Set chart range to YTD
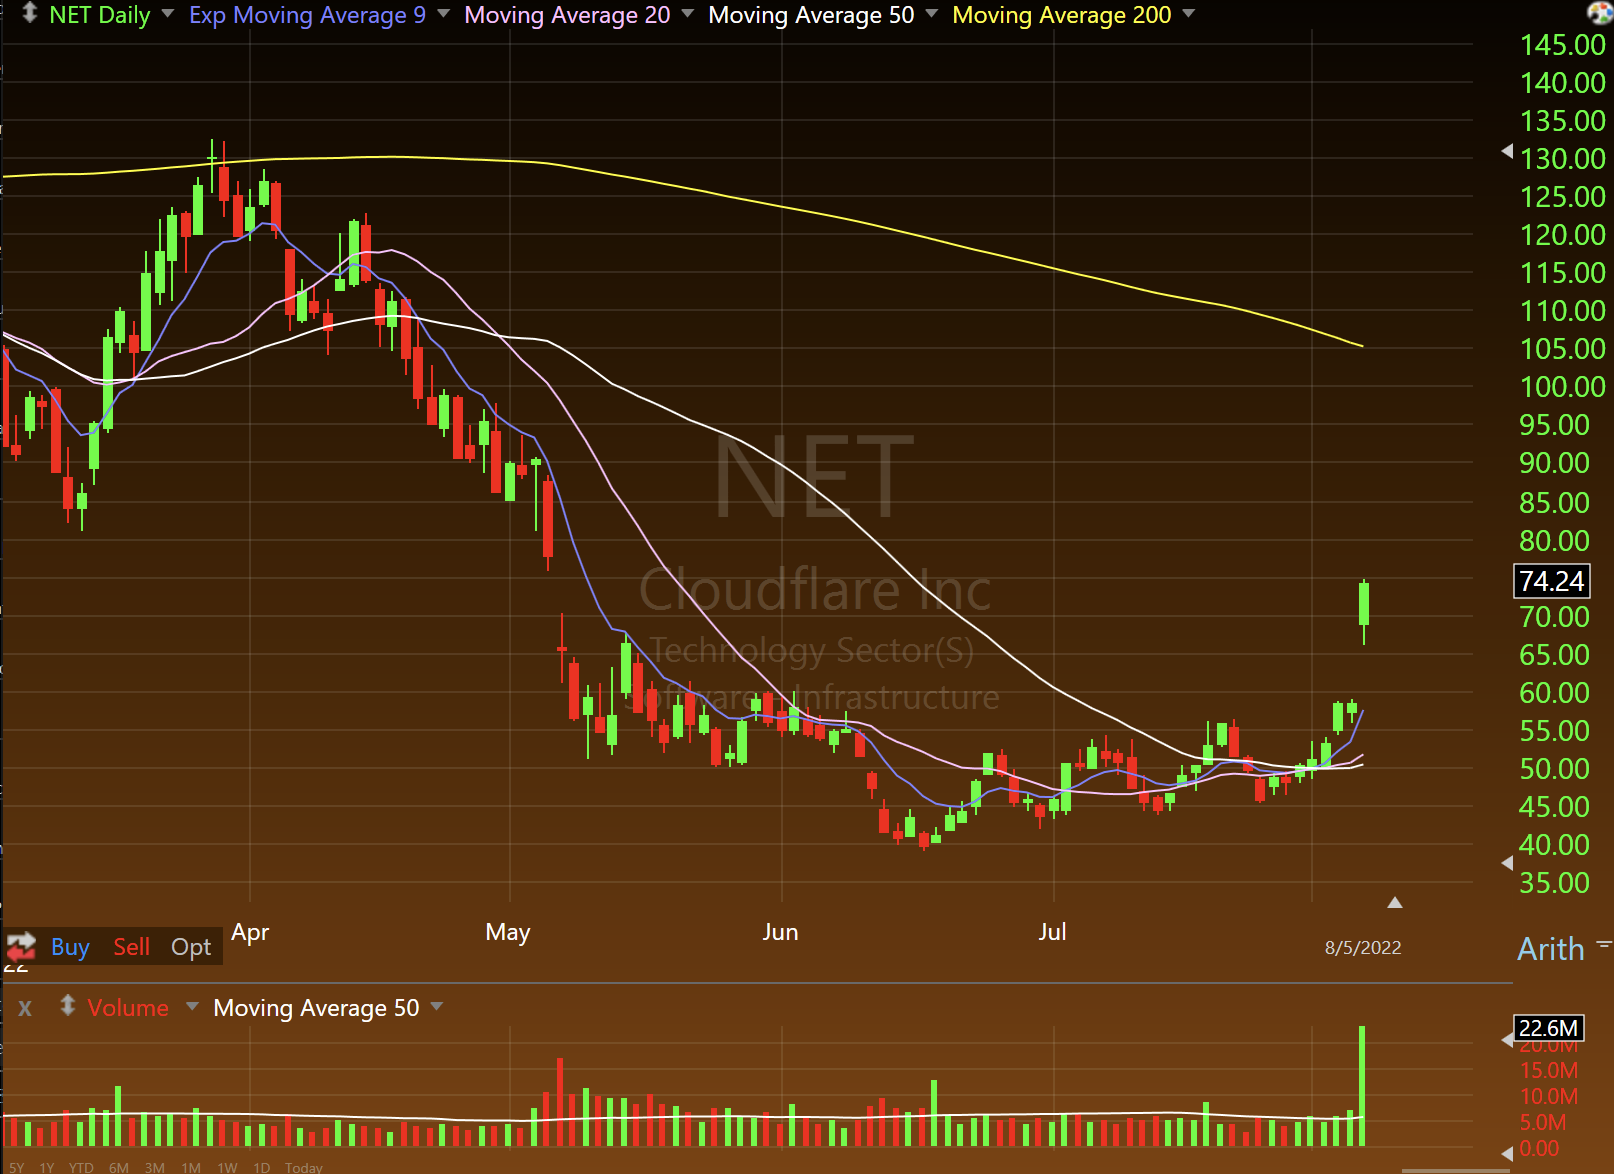This screenshot has height=1174, width=1614. (81, 1167)
